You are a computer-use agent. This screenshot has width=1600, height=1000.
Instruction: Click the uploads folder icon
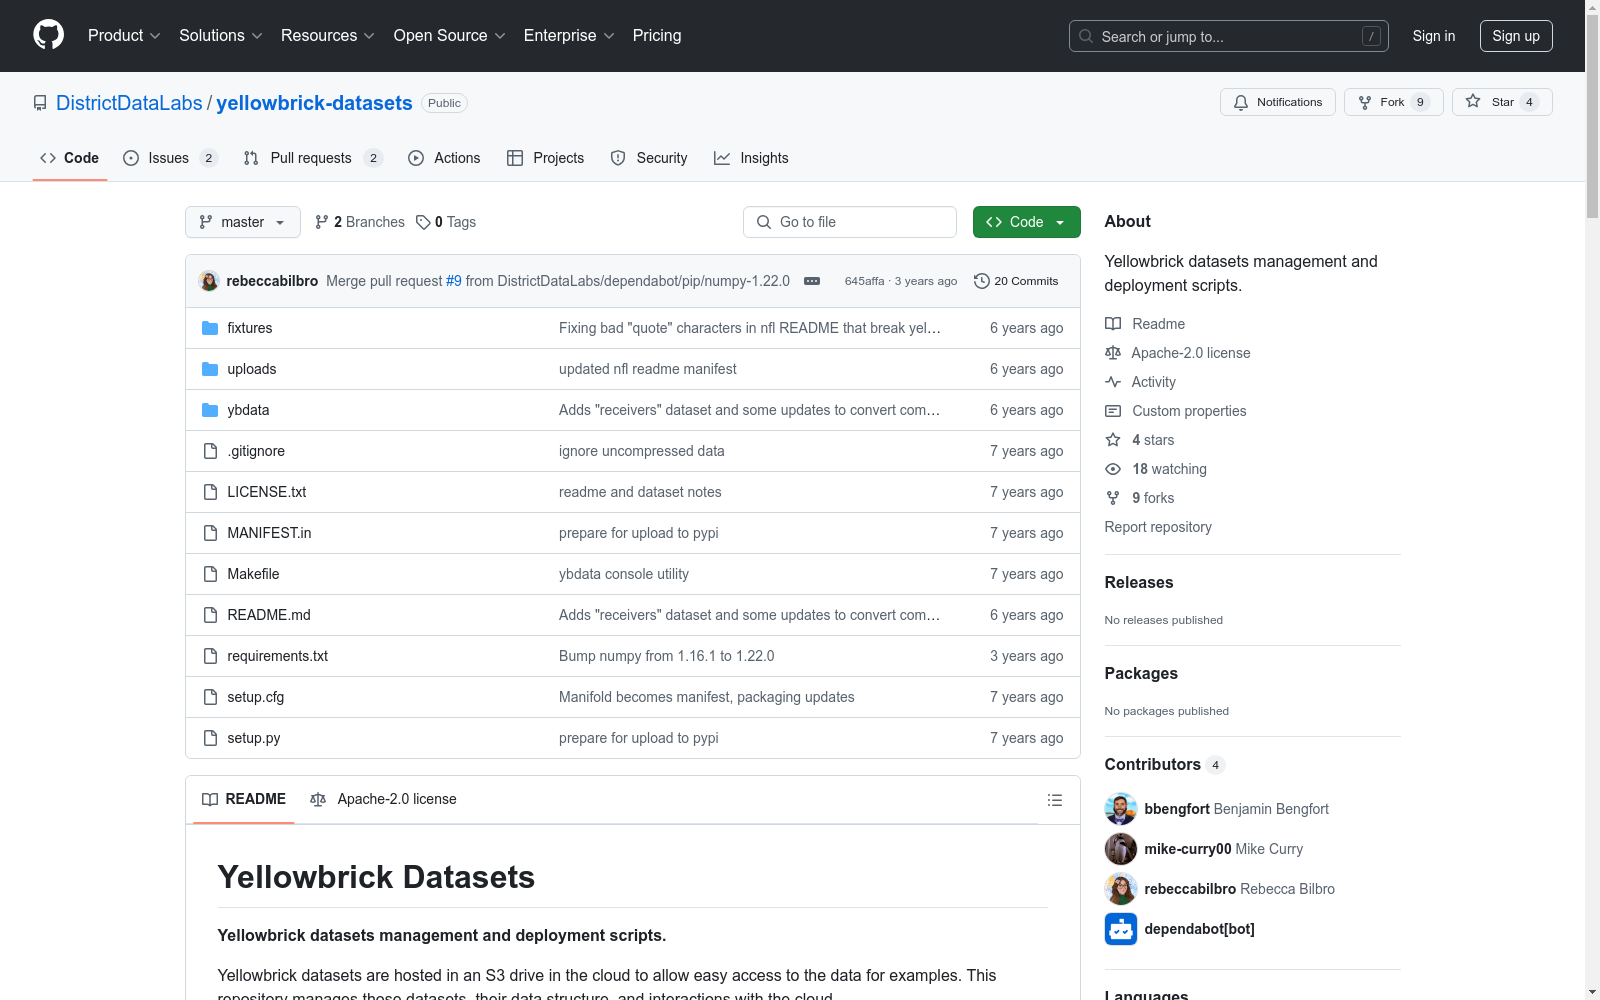(210, 369)
